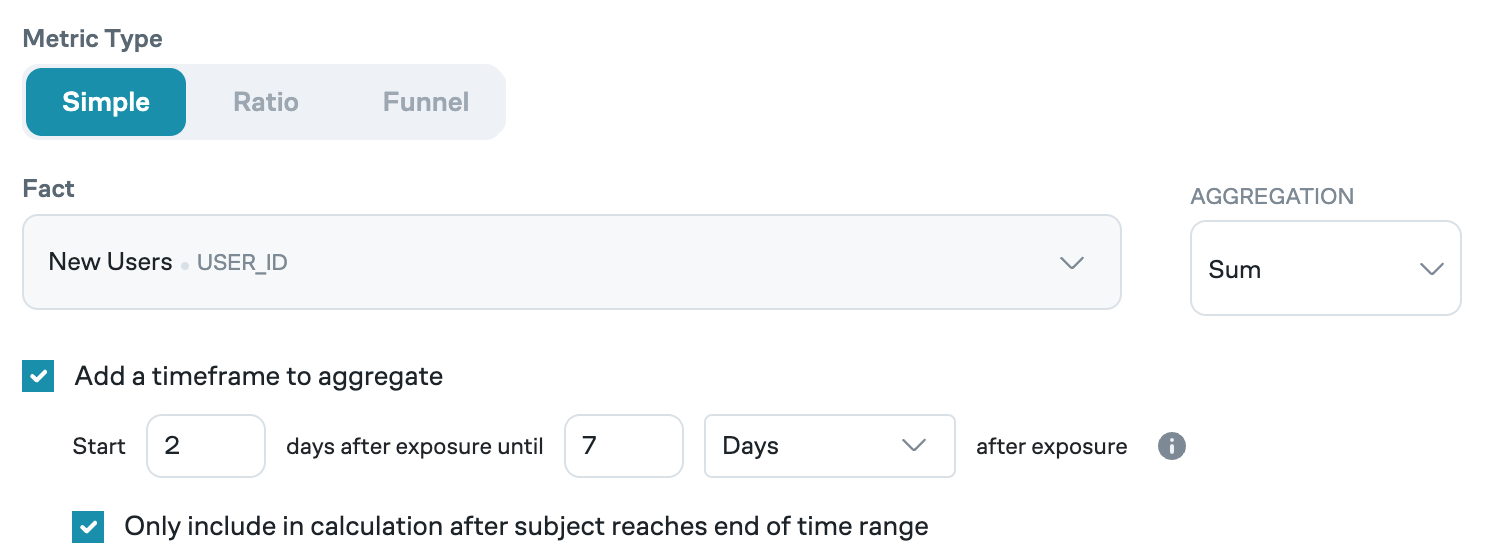Click the end value field showing 7
The image size is (1492, 560).
pos(624,446)
